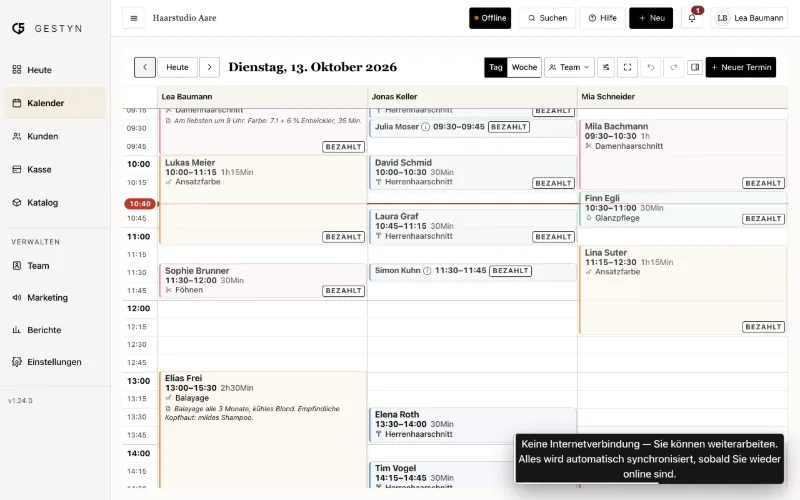Click the 10:40 current time marker
Viewport: 800px width, 500px height.
140,204
